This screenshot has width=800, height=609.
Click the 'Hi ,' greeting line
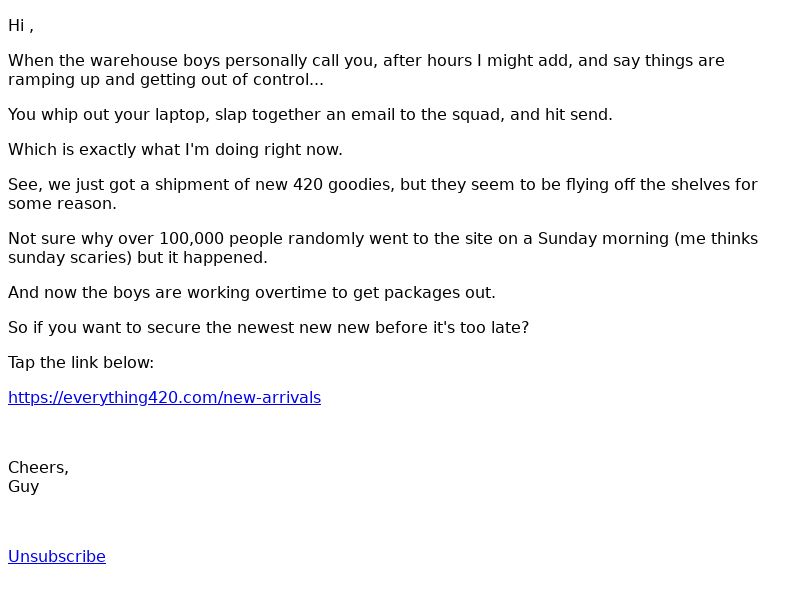pos(21,26)
